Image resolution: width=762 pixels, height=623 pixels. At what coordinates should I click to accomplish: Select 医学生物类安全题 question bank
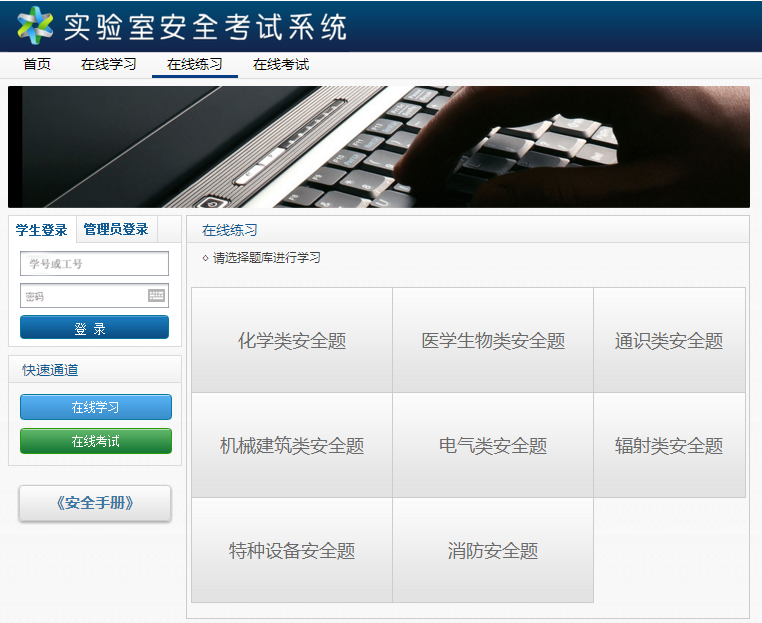click(493, 340)
